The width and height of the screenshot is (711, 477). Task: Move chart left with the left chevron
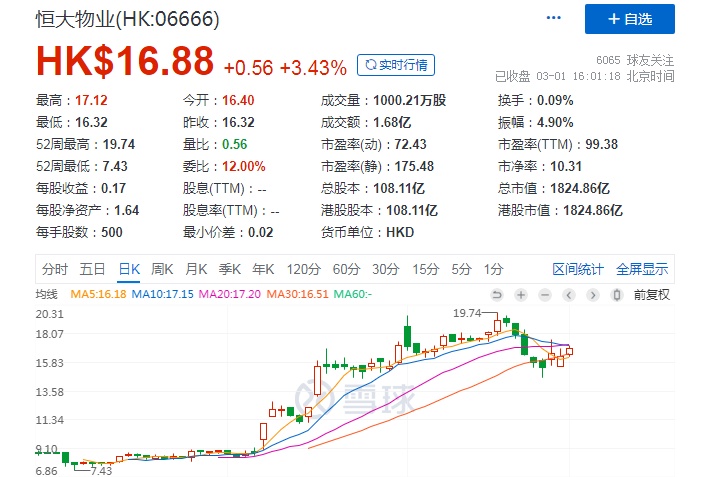569,295
